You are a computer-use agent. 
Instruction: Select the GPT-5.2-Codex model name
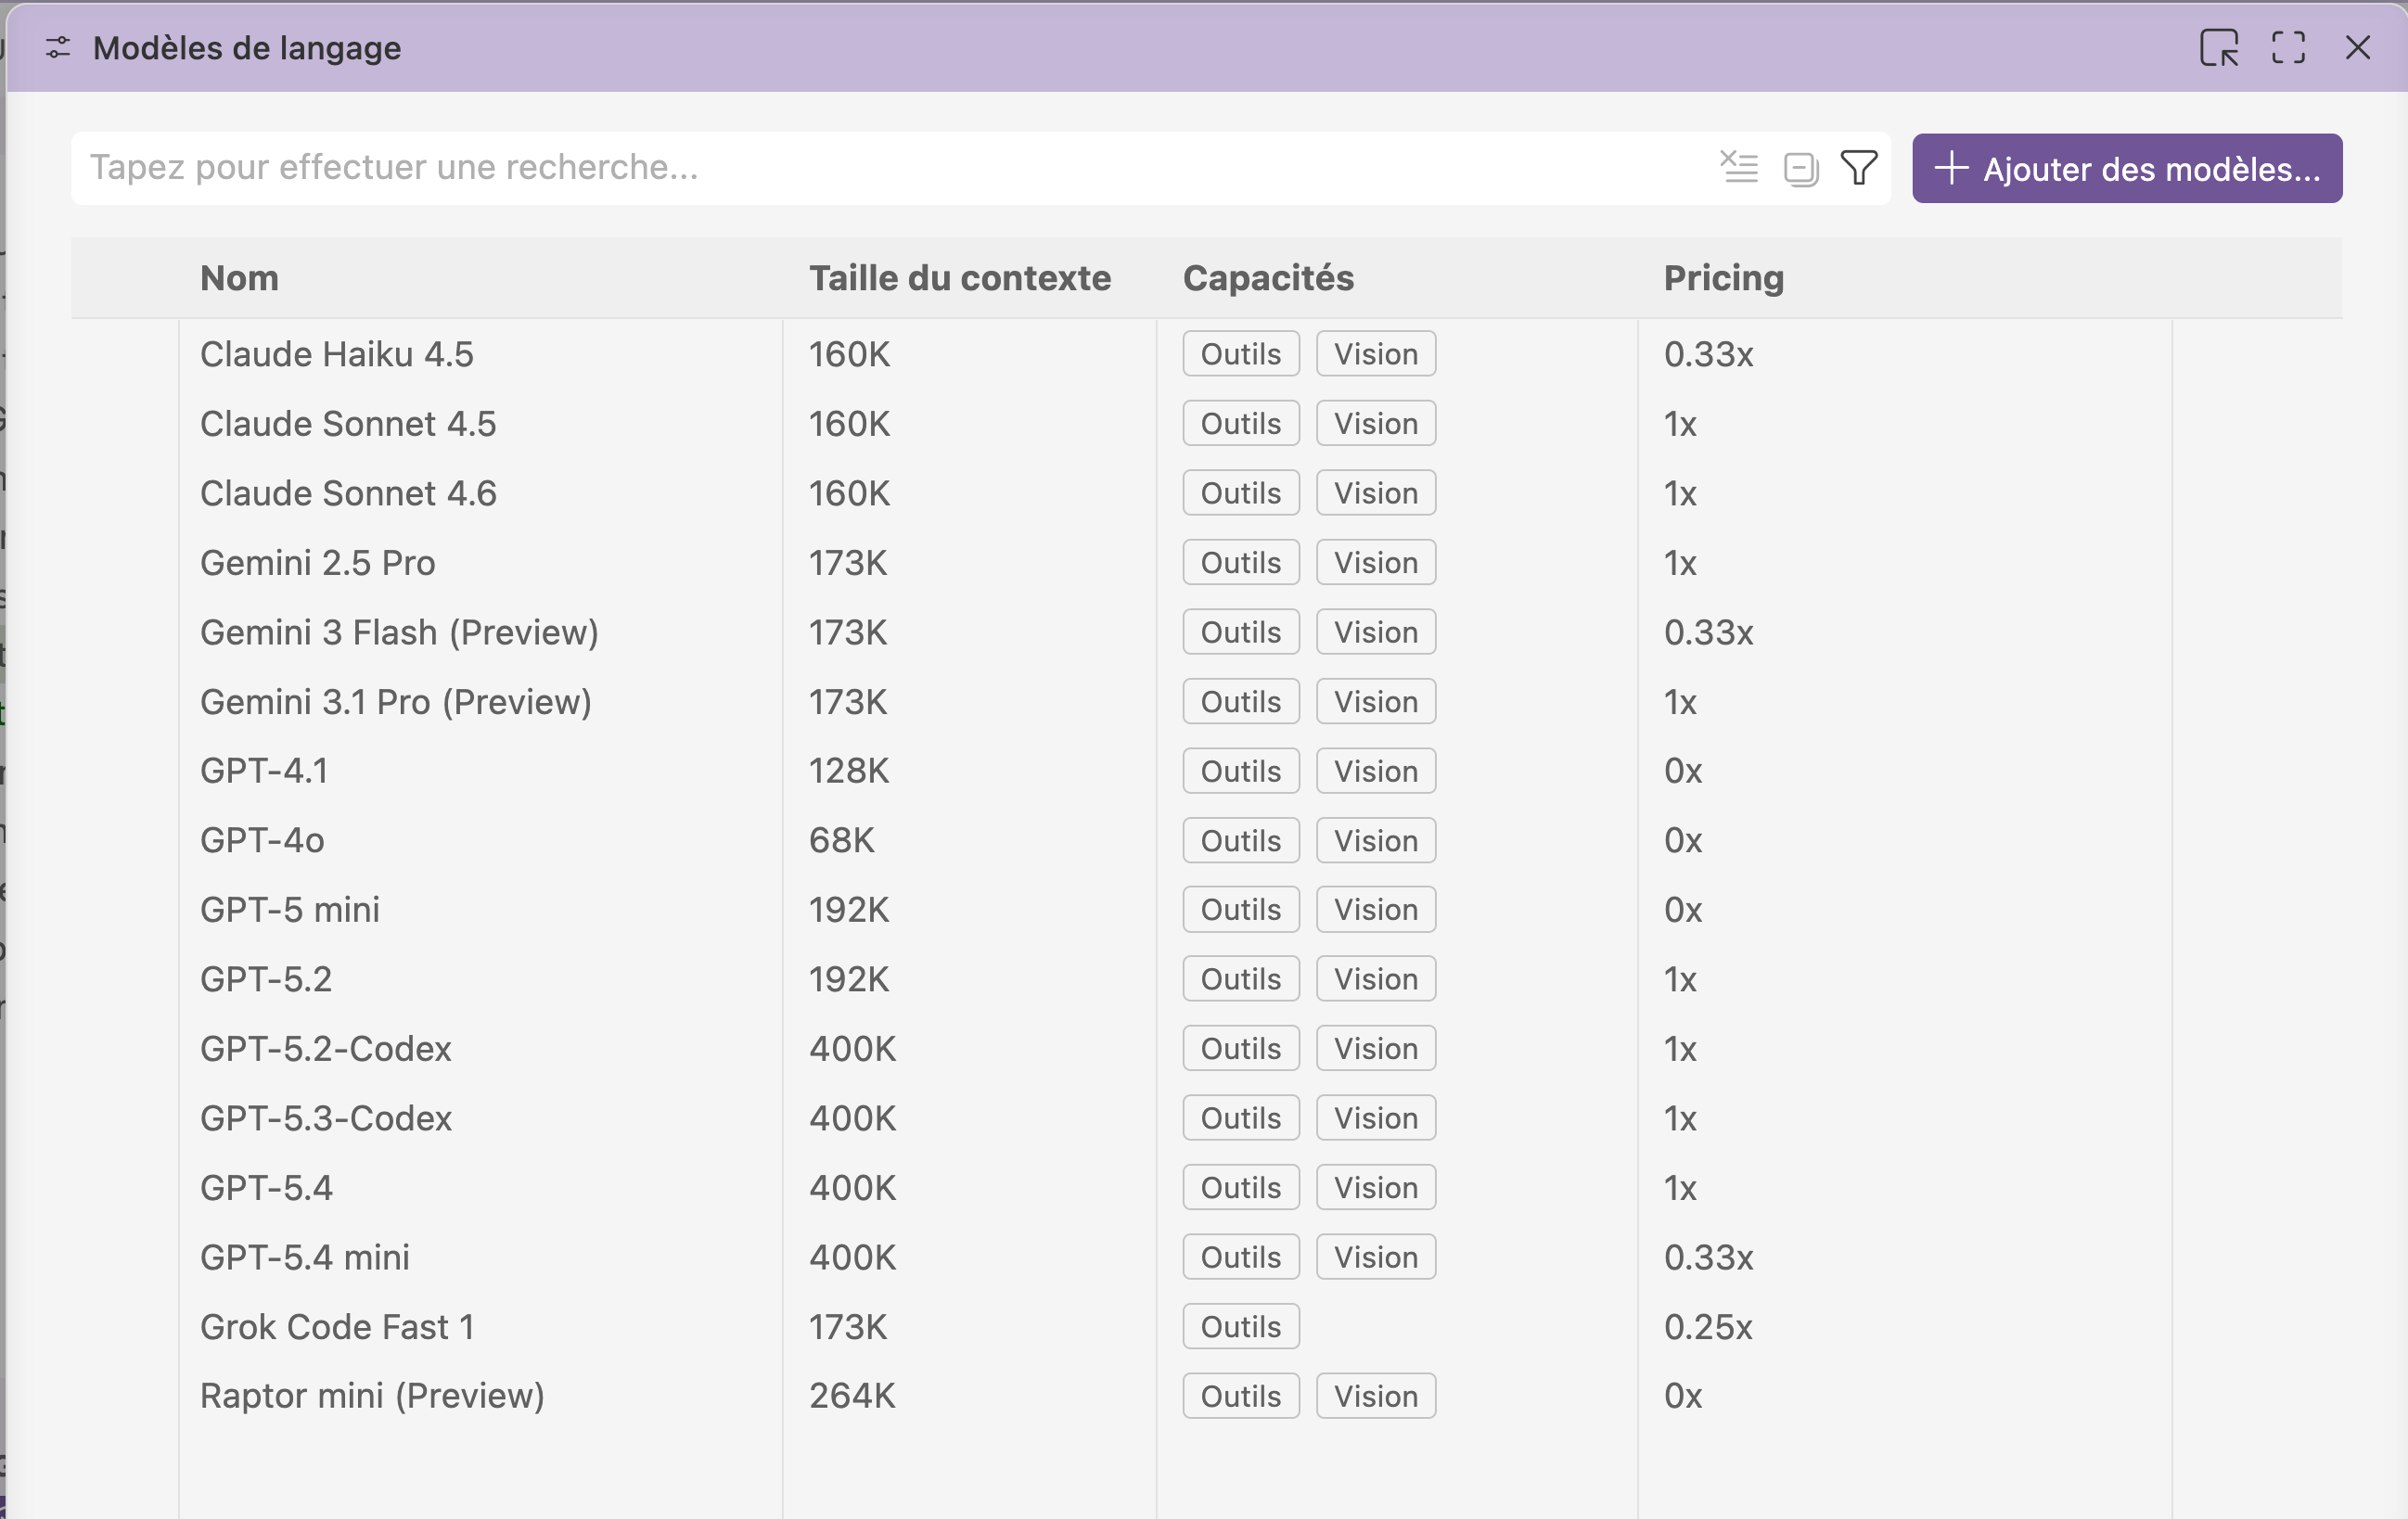326,1049
